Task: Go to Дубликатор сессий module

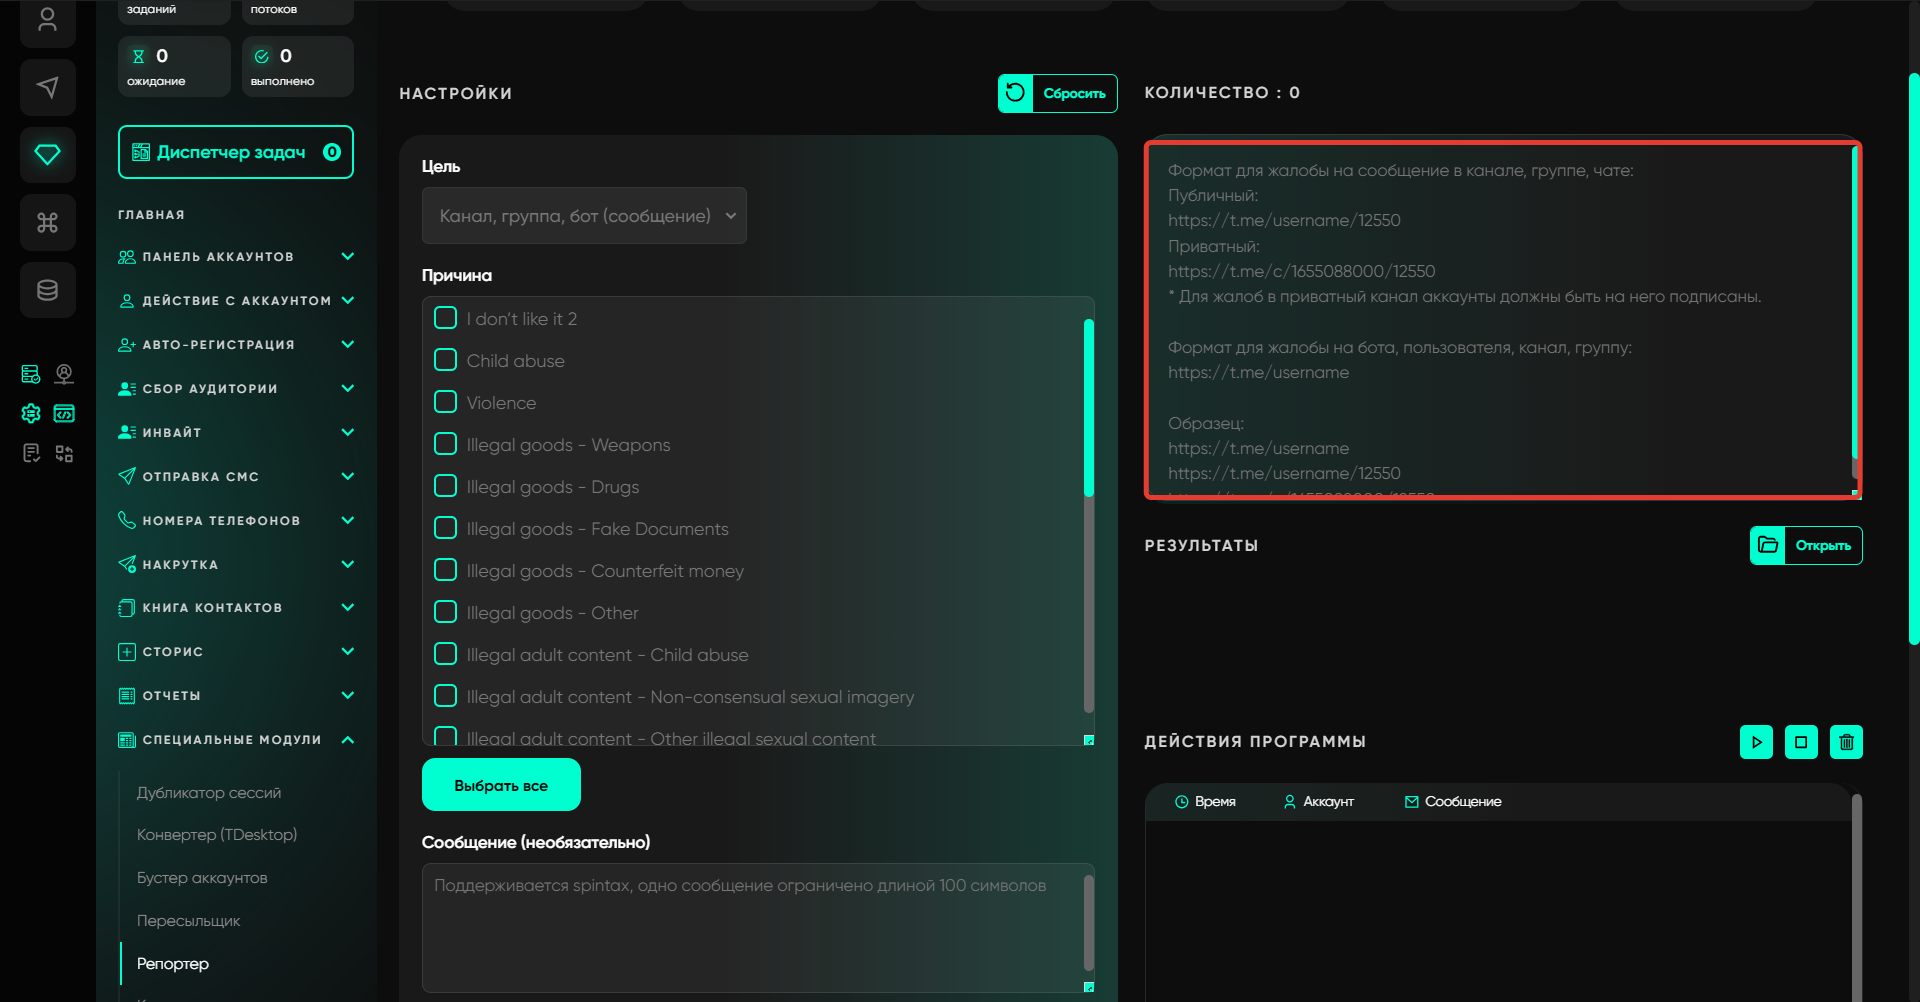Action: (209, 793)
